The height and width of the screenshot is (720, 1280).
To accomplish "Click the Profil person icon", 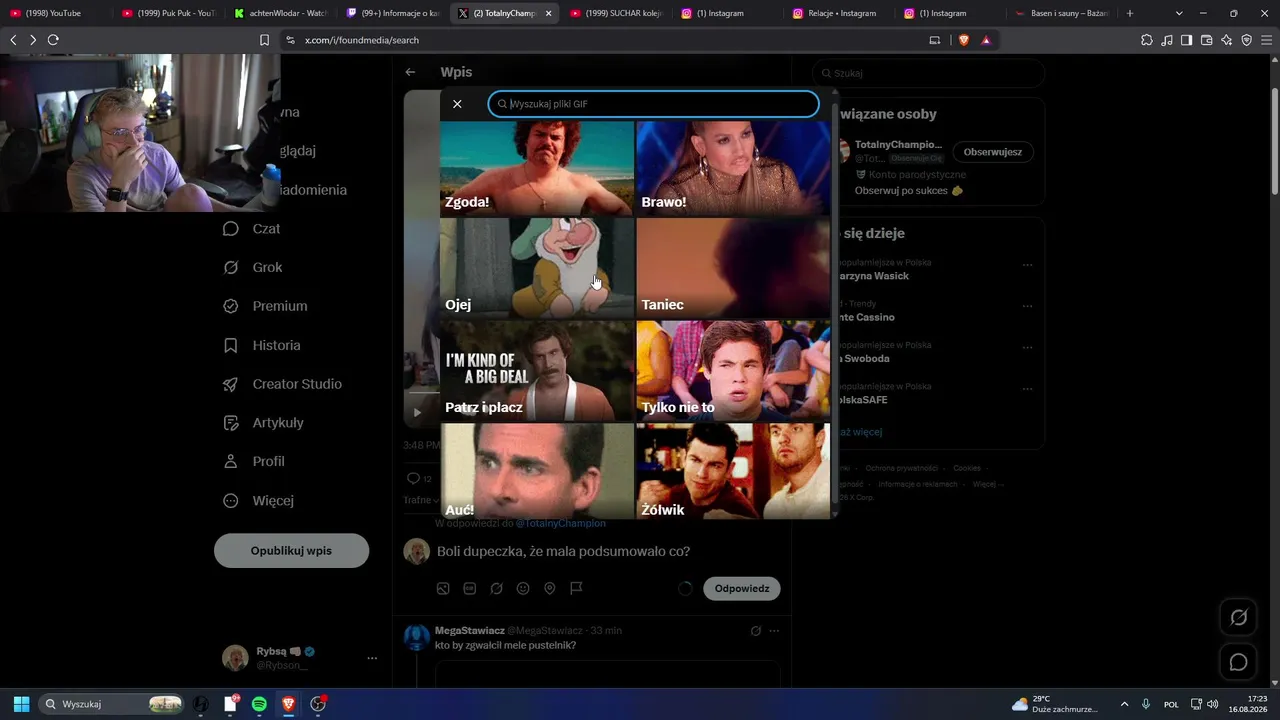I will 231,461.
